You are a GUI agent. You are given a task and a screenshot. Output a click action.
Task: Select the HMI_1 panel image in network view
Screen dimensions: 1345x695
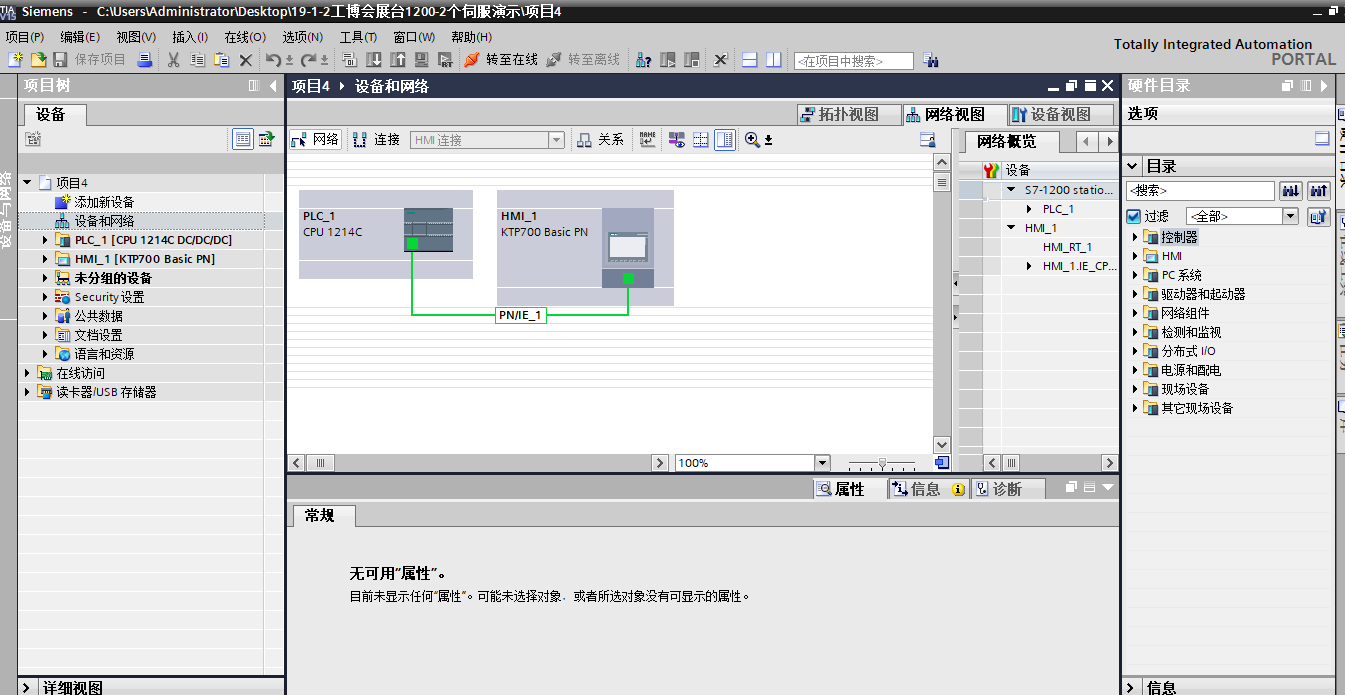pyautogui.click(x=627, y=247)
